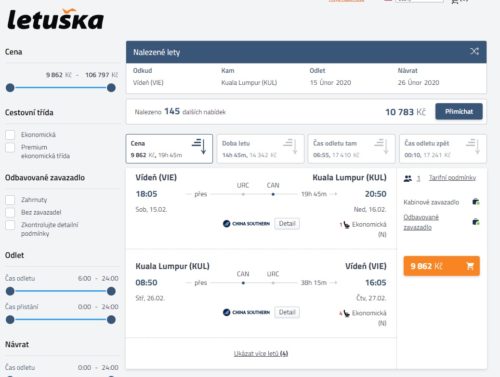Screen dimensions: 500x377
Task: Click the shuffle icon in Nalezené lety header
Action: tap(474, 51)
